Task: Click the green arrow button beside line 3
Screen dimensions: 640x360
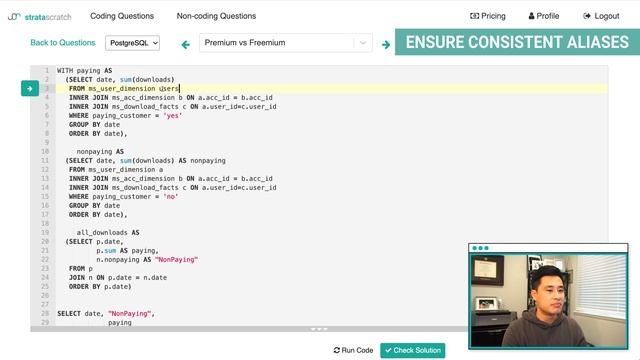Action: [x=30, y=89]
